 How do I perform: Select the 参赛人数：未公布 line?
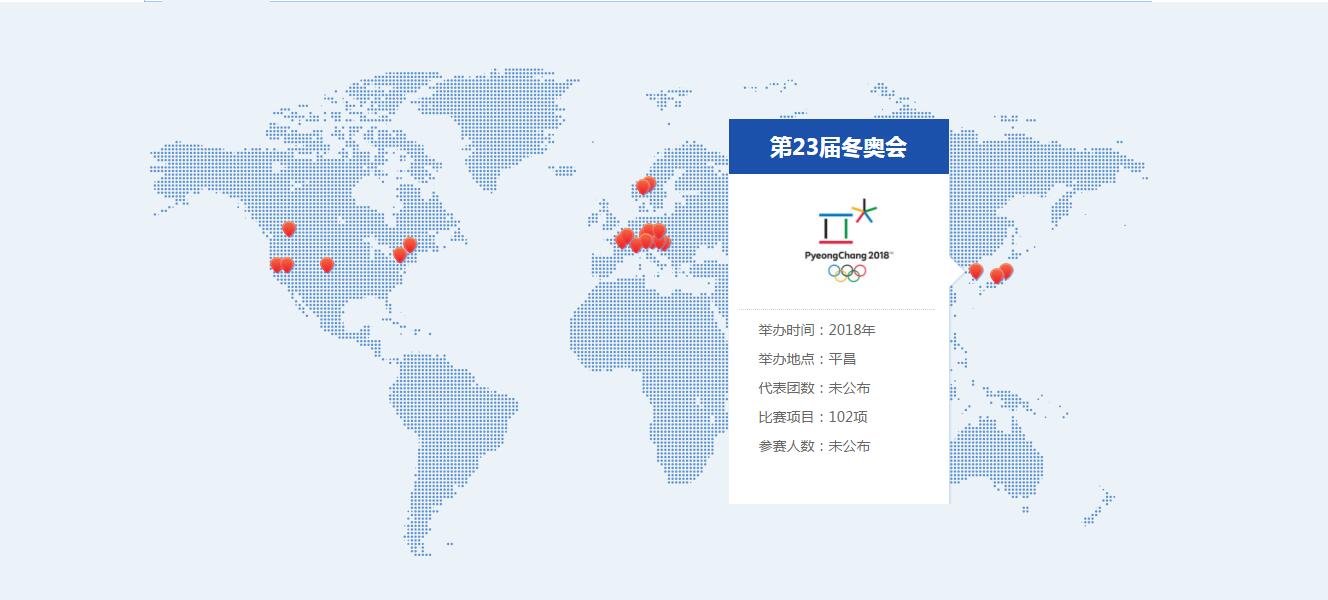coord(814,446)
